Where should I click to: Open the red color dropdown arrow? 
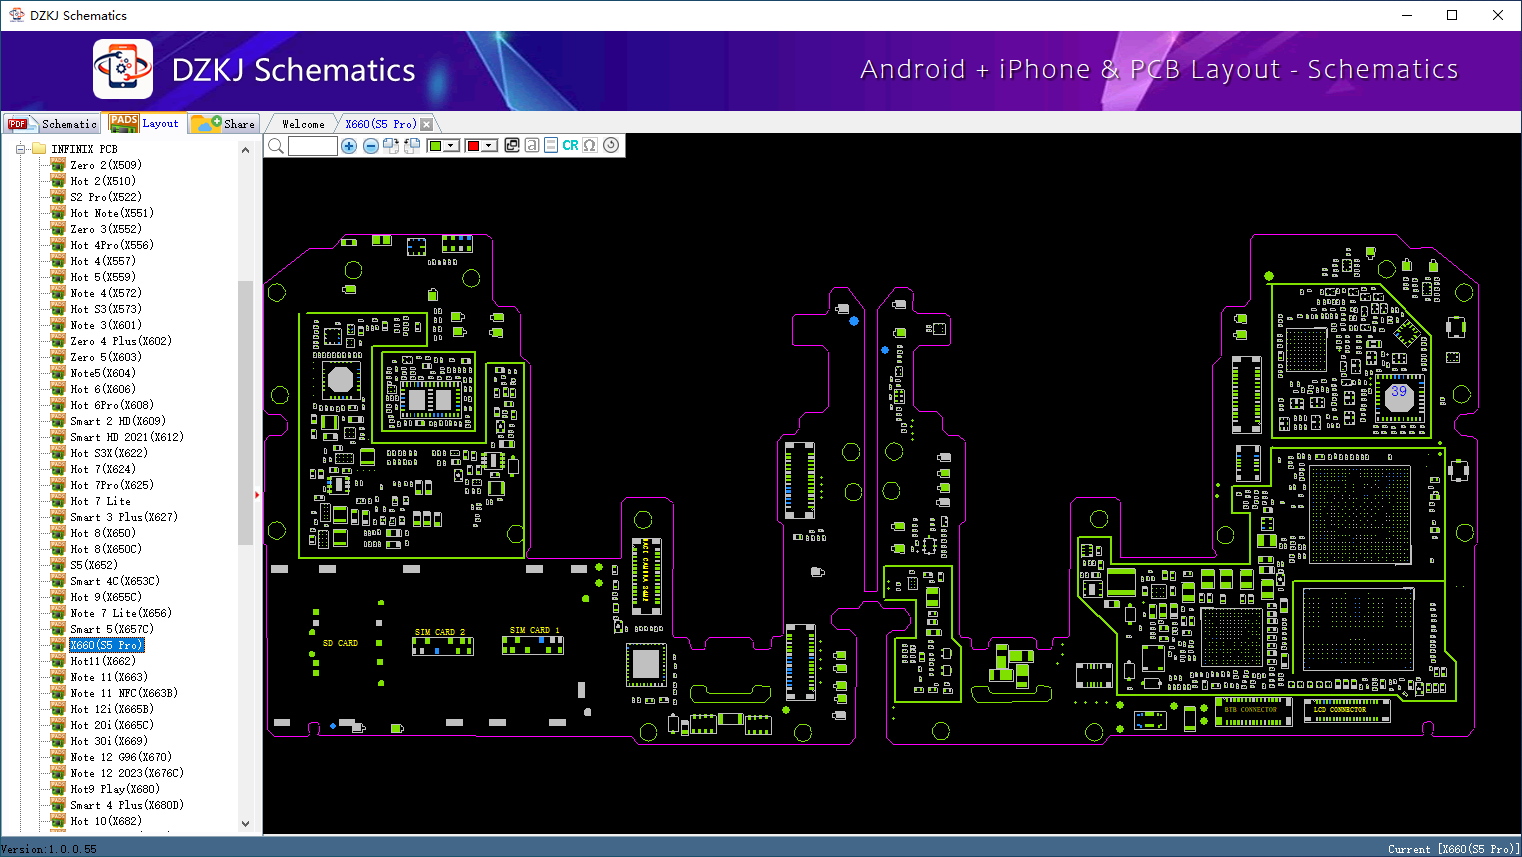[x=489, y=146]
